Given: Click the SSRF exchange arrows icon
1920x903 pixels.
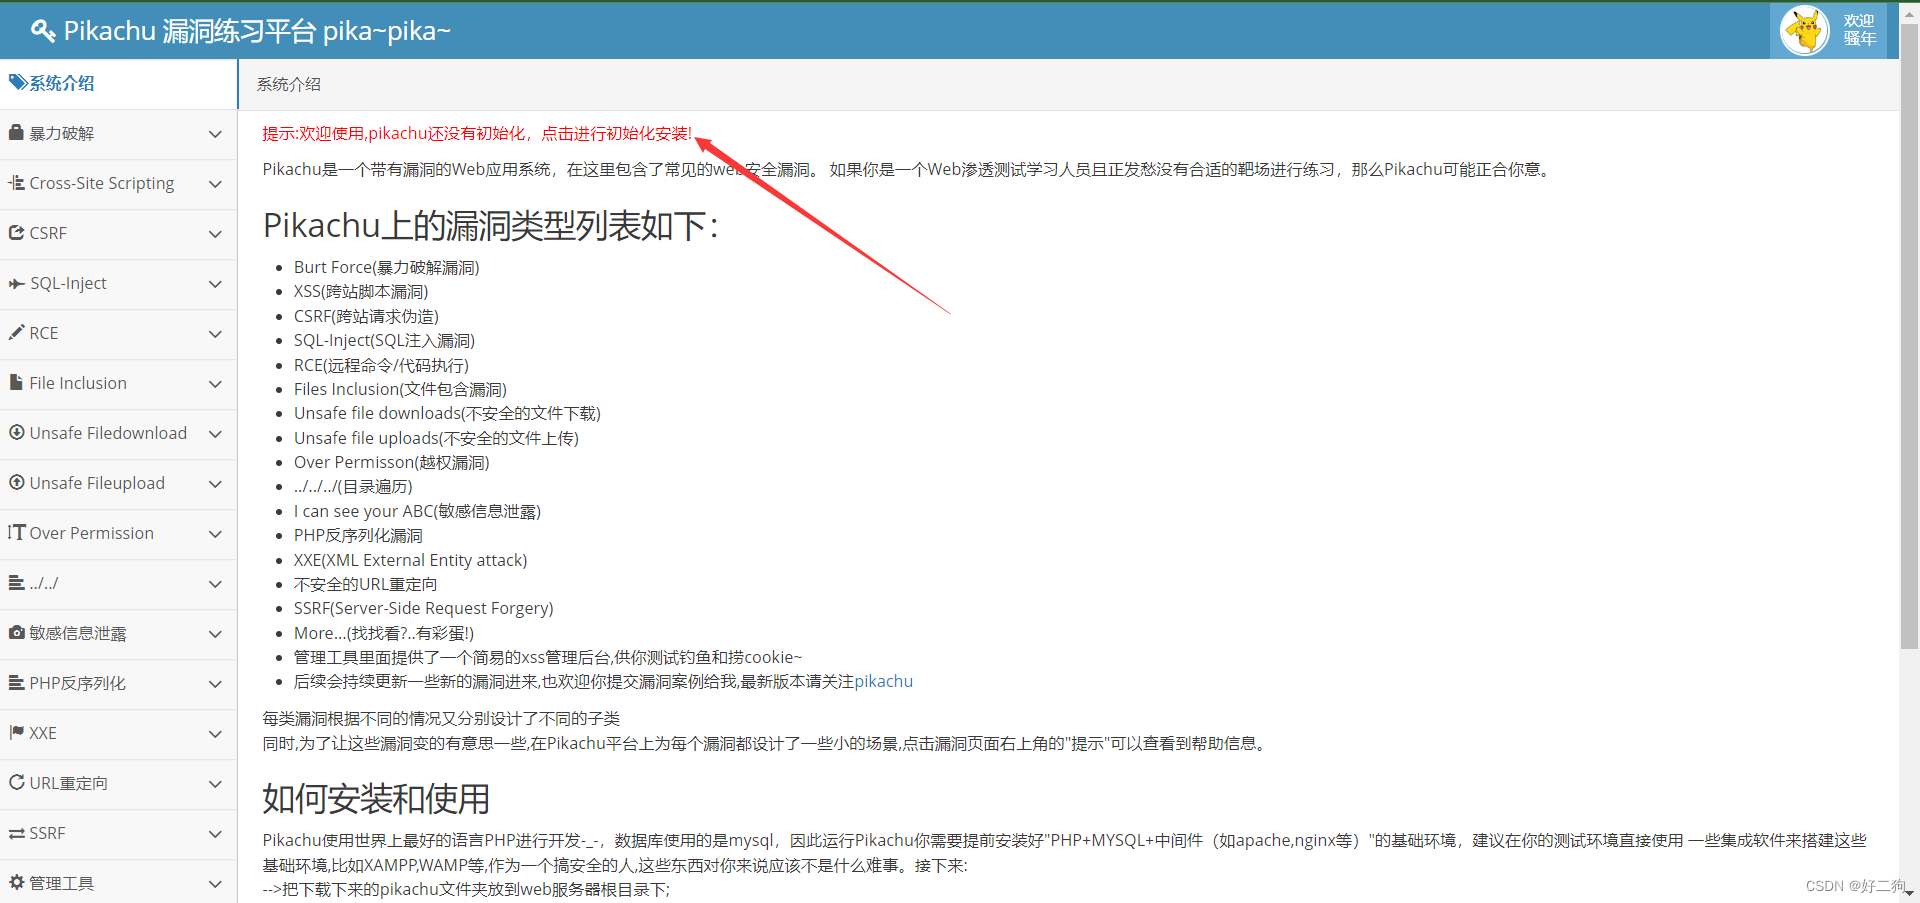Looking at the screenshot, I should coord(16,832).
